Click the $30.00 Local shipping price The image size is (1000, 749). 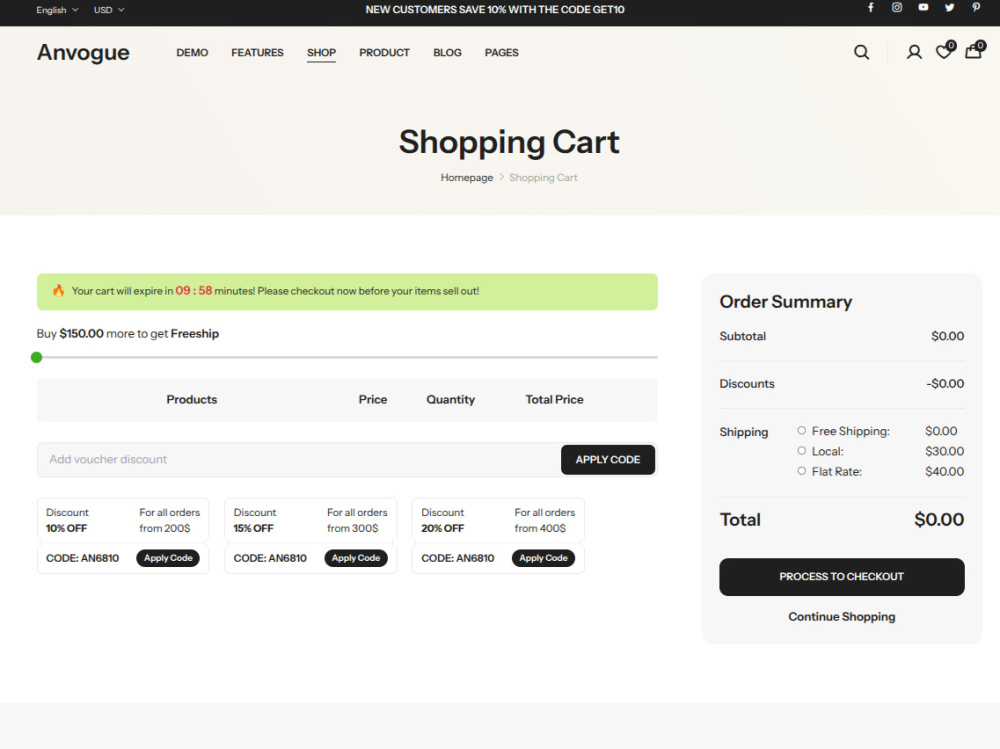(945, 451)
